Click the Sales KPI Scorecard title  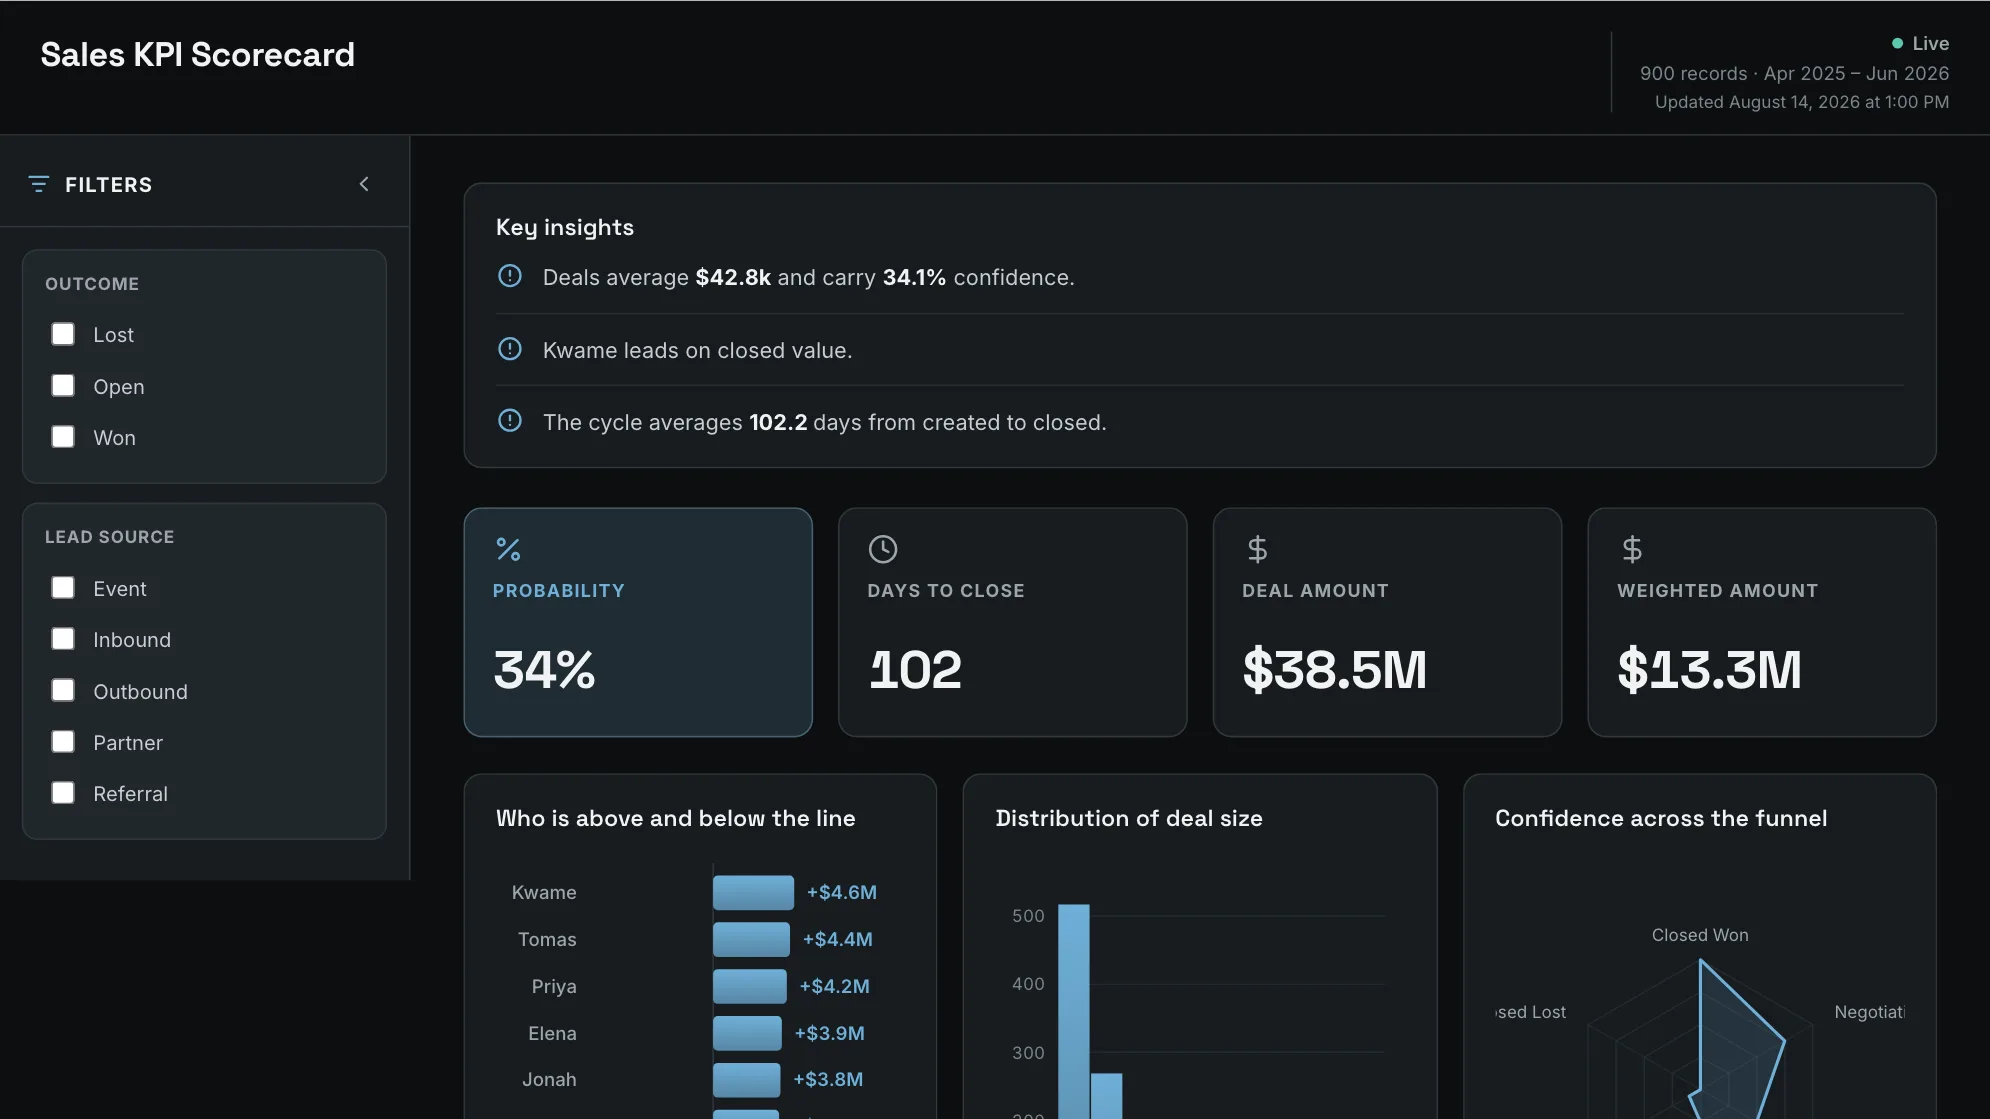198,55
